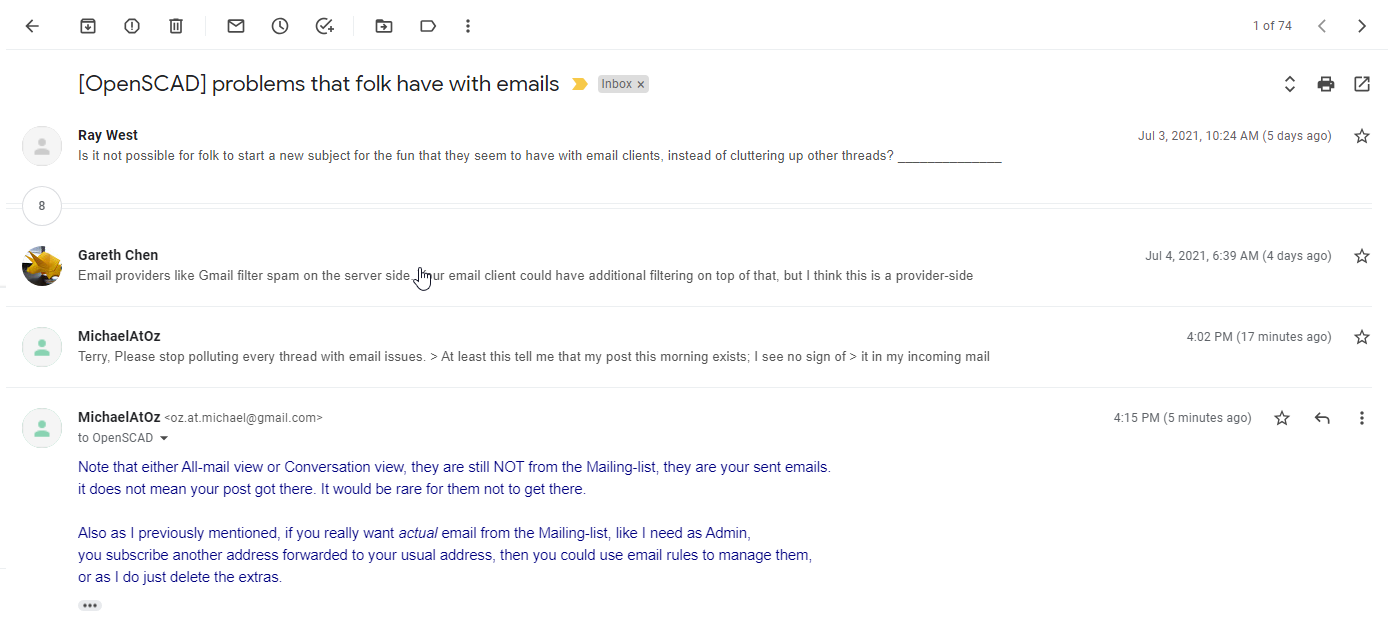Star Ray West's message

pos(1362,136)
